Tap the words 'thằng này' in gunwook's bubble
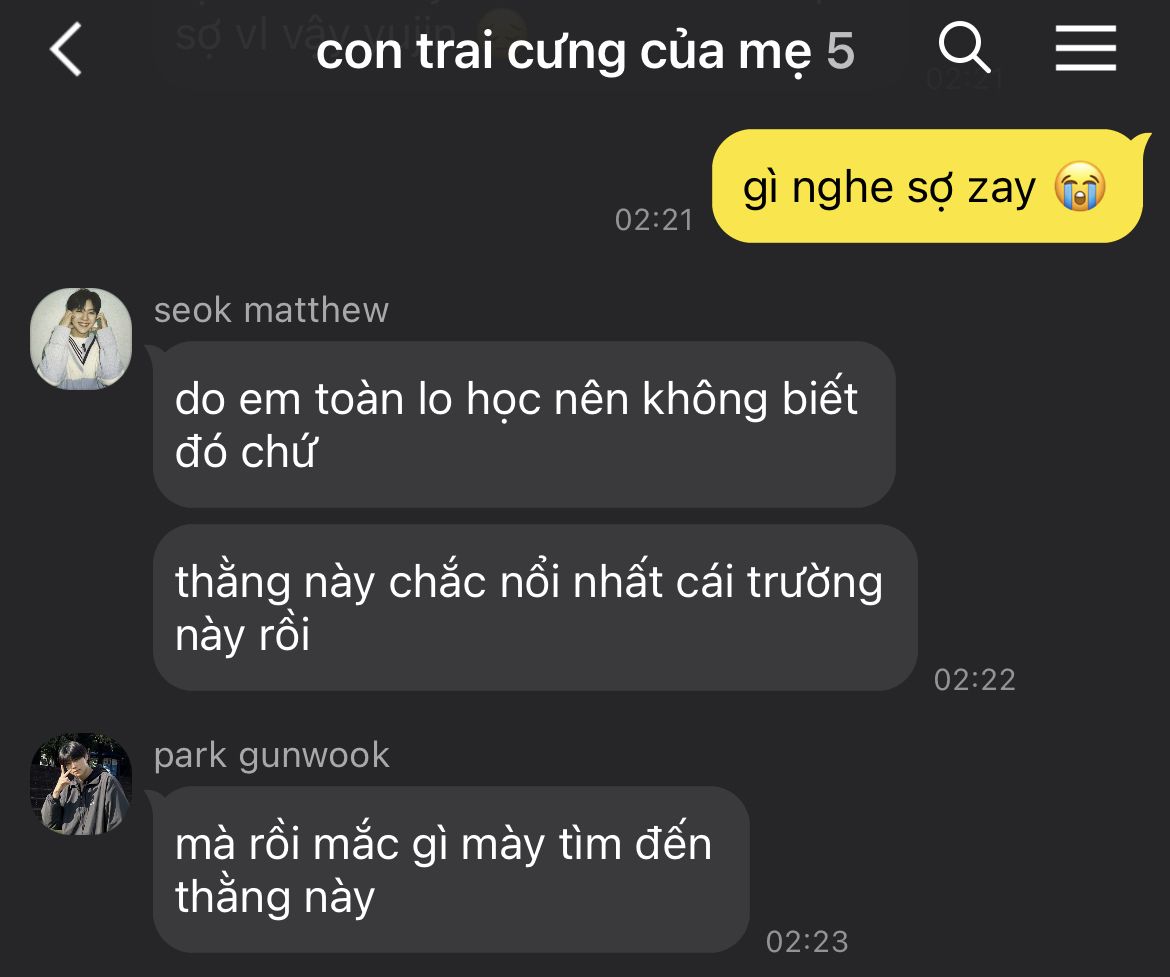1170x977 pixels. tap(275, 896)
